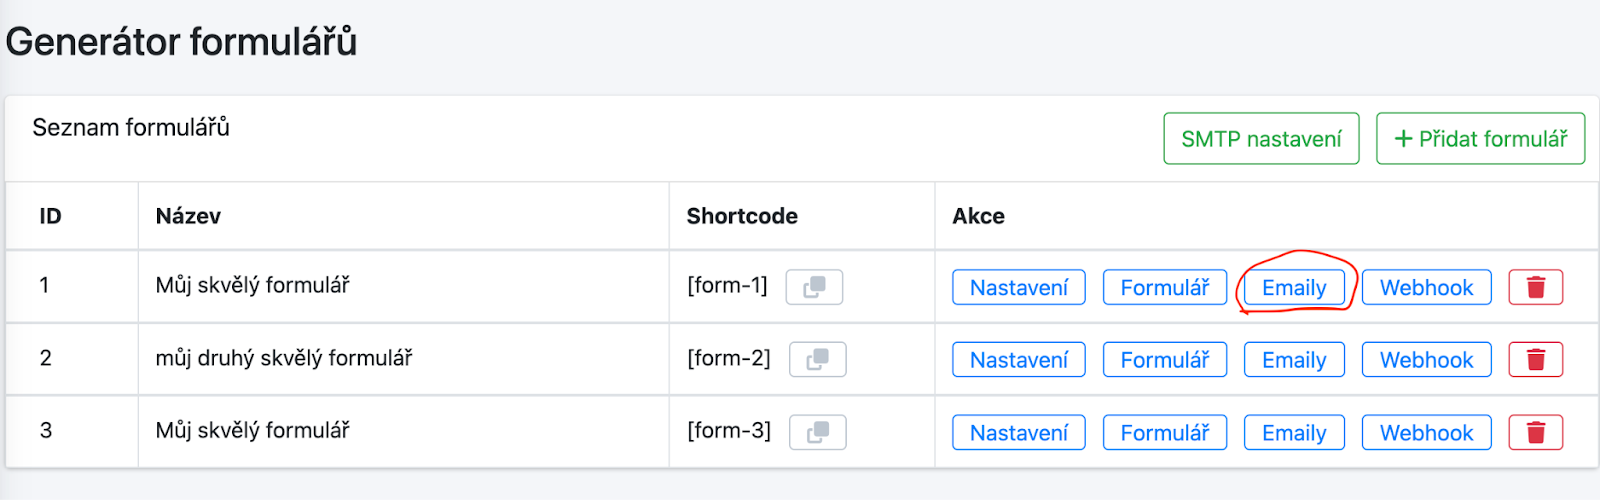Select the row named můj druhý skvělý formulář
1600x500 pixels.
tap(802, 359)
